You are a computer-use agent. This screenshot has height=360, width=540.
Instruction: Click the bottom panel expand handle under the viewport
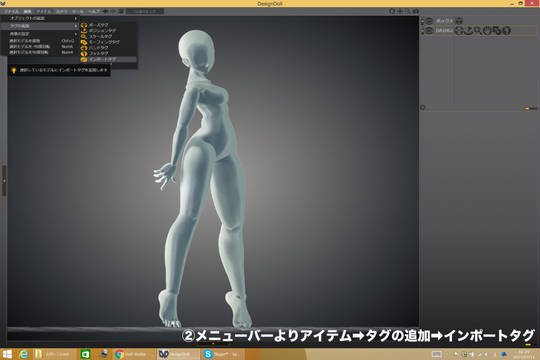[x=213, y=343]
